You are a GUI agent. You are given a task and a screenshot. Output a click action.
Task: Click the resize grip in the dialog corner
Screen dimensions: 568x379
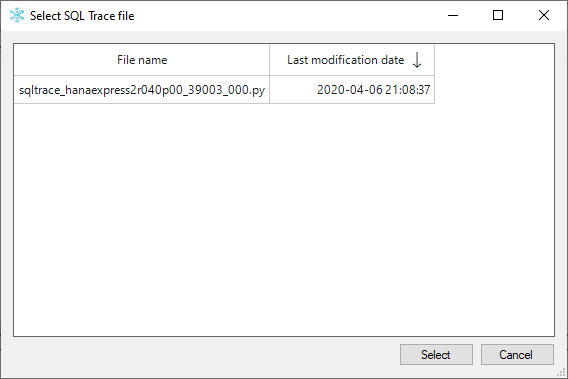[x=561, y=372]
